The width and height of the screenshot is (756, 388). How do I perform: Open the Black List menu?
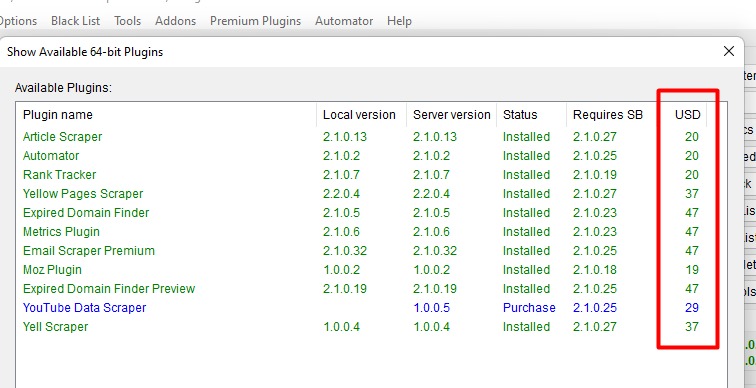pos(75,21)
